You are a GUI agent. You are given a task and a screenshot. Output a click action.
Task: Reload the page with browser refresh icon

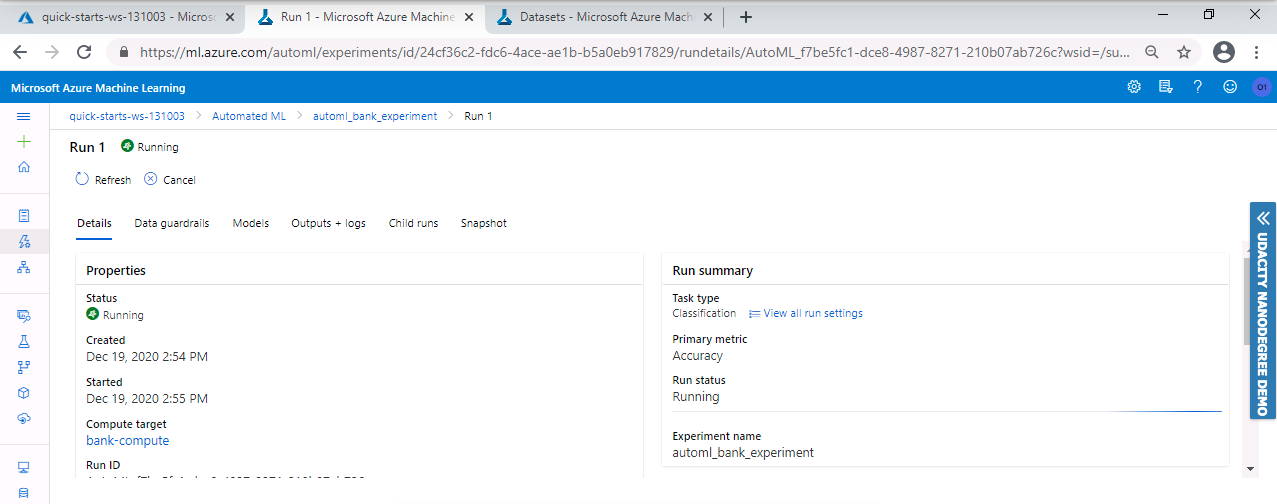pos(84,52)
